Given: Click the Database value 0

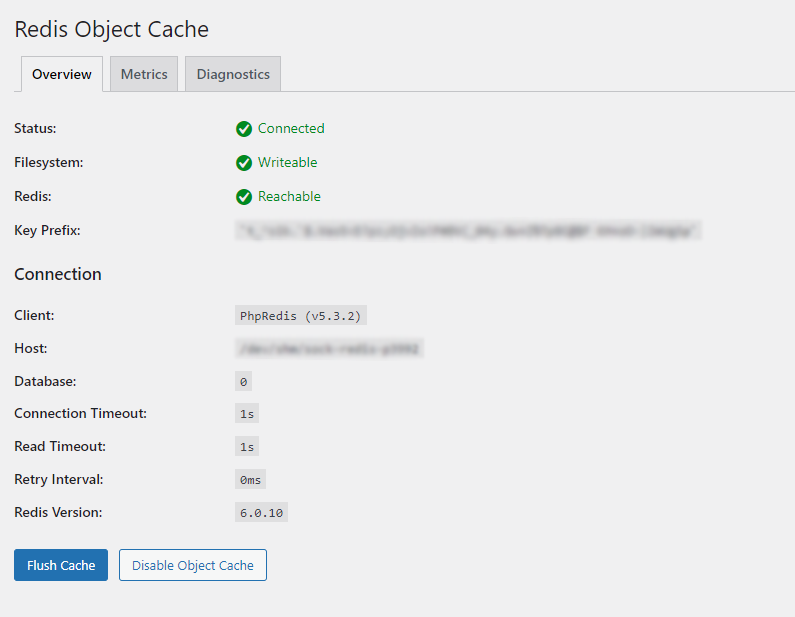Looking at the screenshot, I should coord(243,381).
